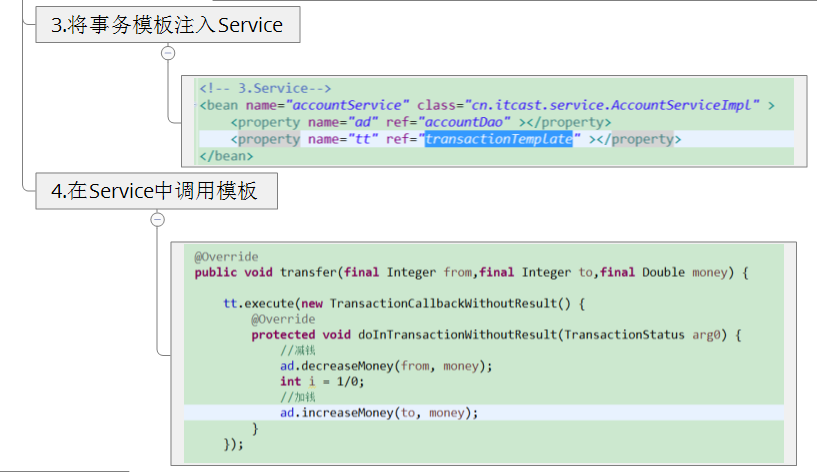Click the '});' closing line
The height and width of the screenshot is (472, 817).
click(233, 444)
